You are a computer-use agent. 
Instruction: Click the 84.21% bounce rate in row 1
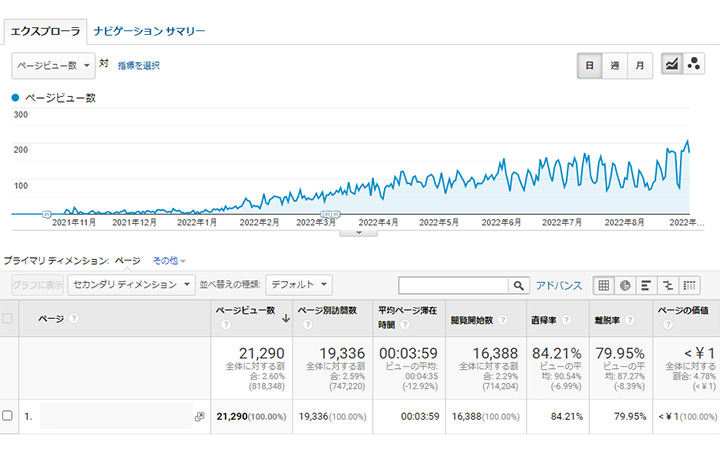tap(567, 416)
